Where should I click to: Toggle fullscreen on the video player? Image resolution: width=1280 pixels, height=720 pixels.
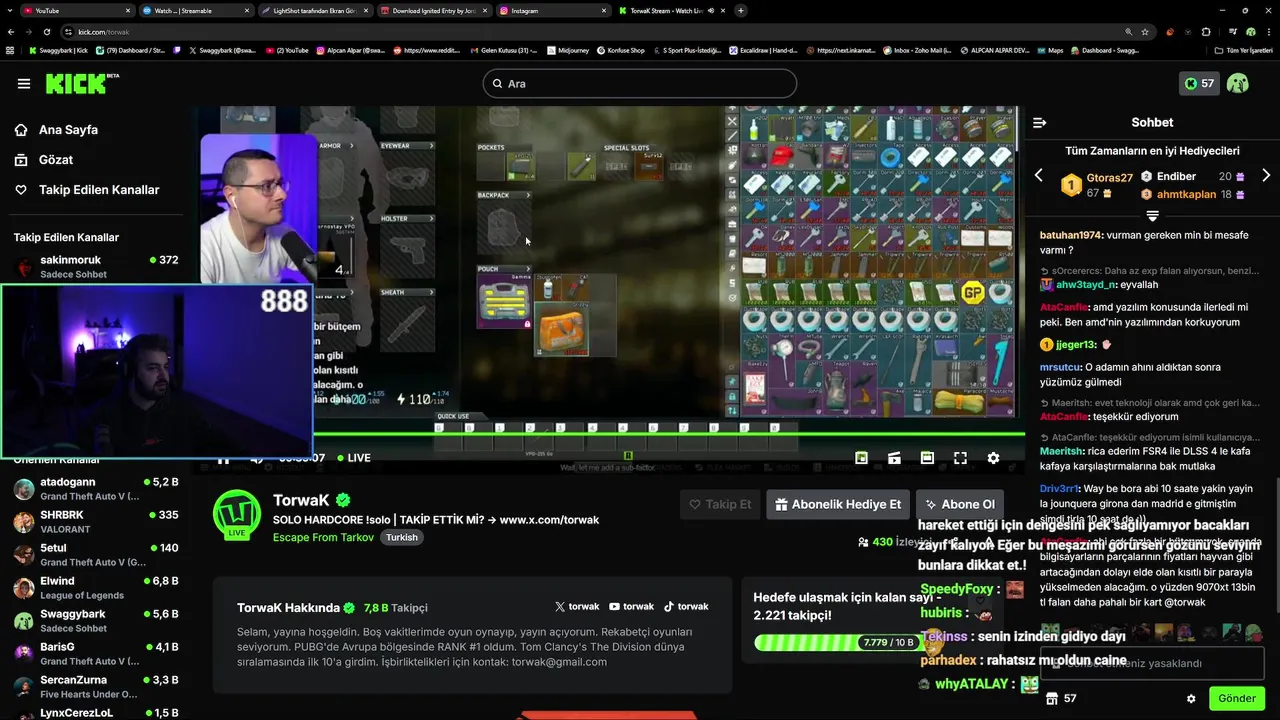tap(960, 458)
